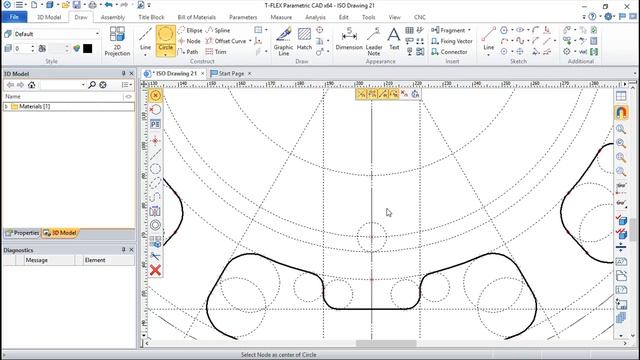Go to home in 3D Model panel
Screen dimensions: 640x360
click(x=31, y=84)
